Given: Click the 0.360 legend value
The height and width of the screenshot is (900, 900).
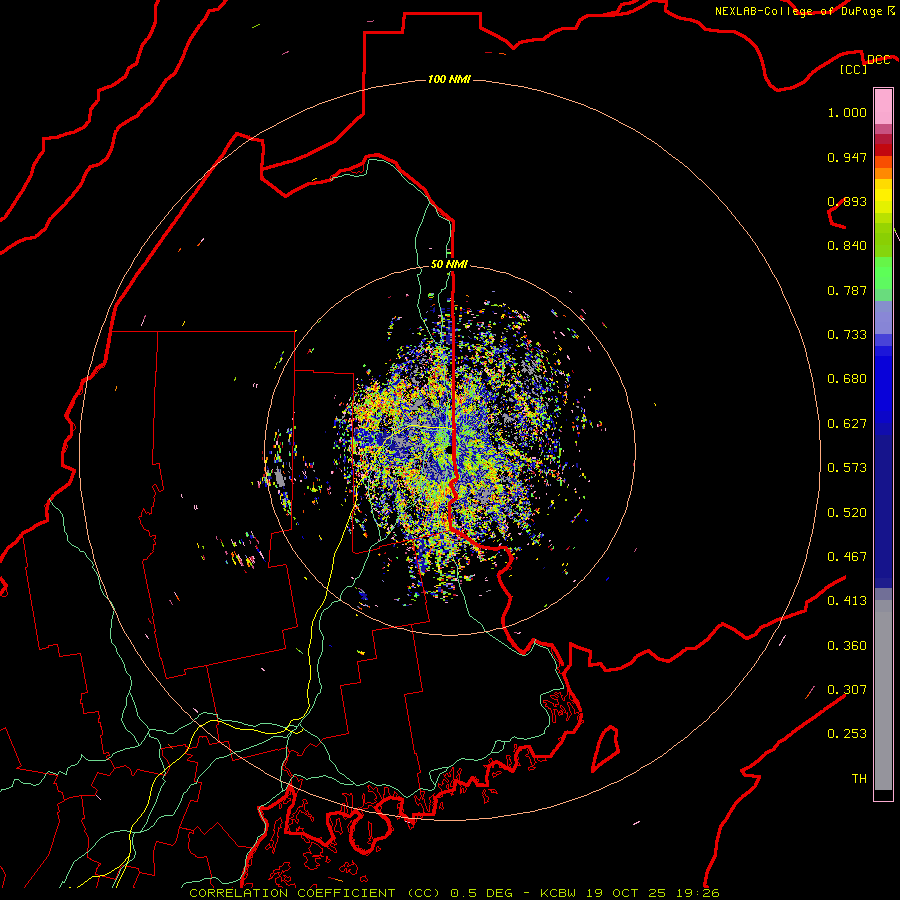Looking at the screenshot, I should click(847, 646).
